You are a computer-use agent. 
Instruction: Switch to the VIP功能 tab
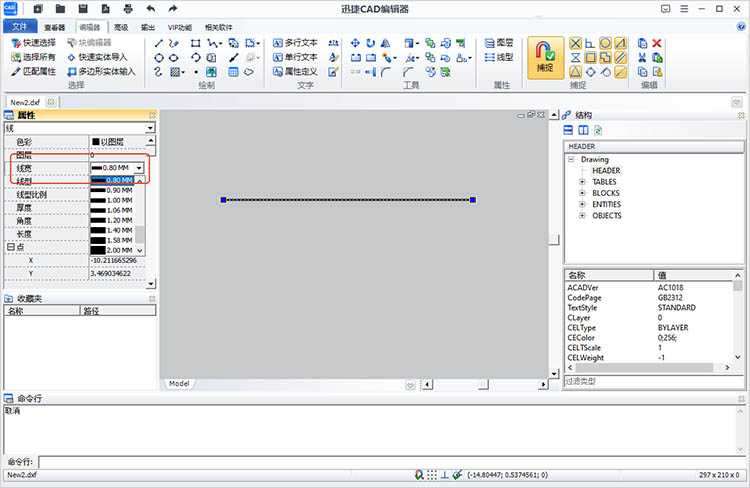180,27
